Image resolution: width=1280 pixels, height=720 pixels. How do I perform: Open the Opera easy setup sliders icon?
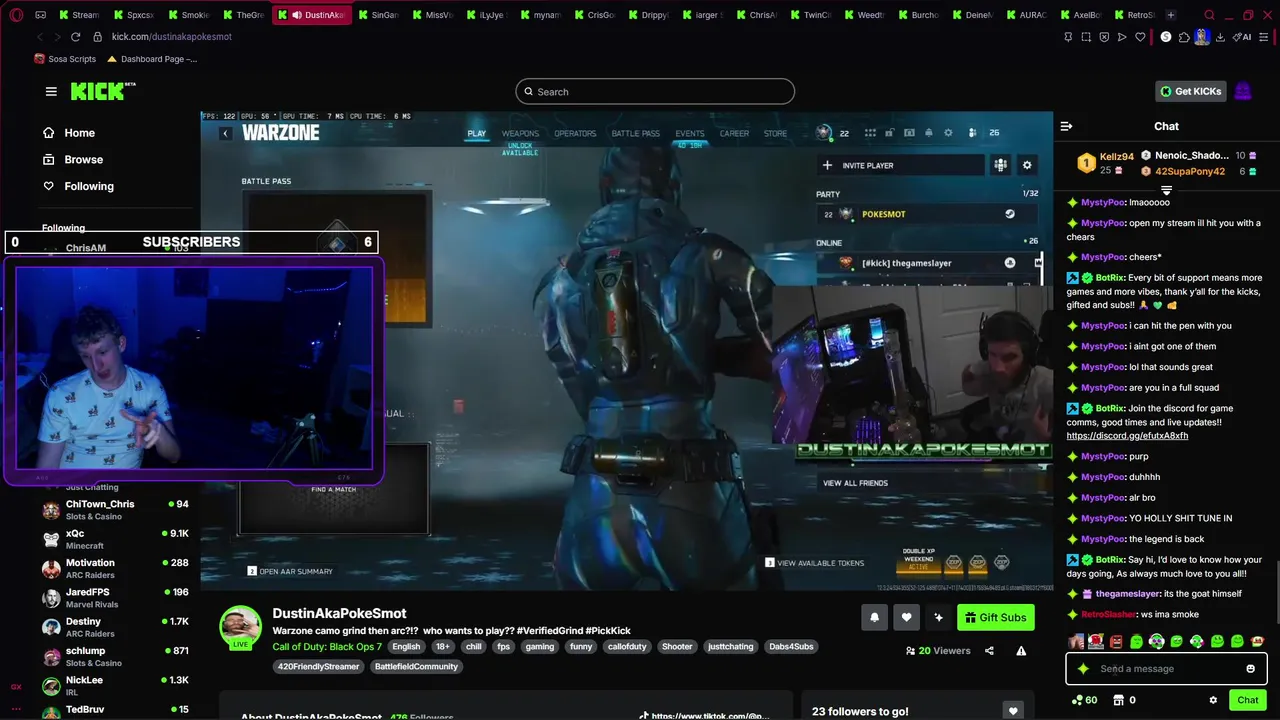(x=1265, y=37)
